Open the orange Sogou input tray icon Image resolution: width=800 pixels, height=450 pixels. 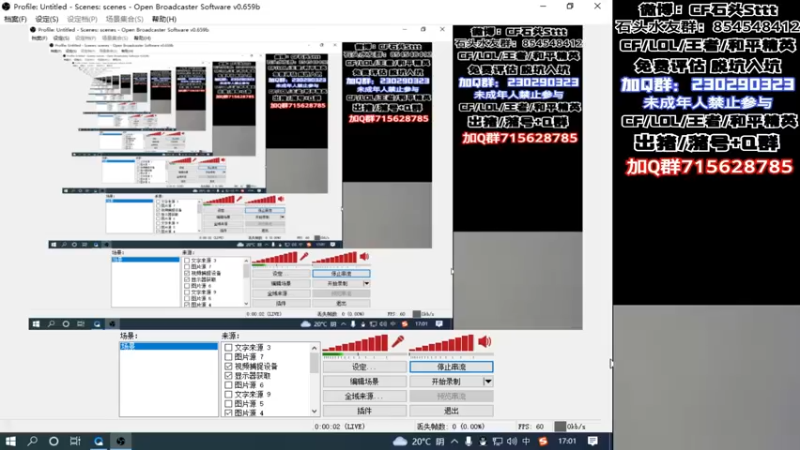pos(543,441)
